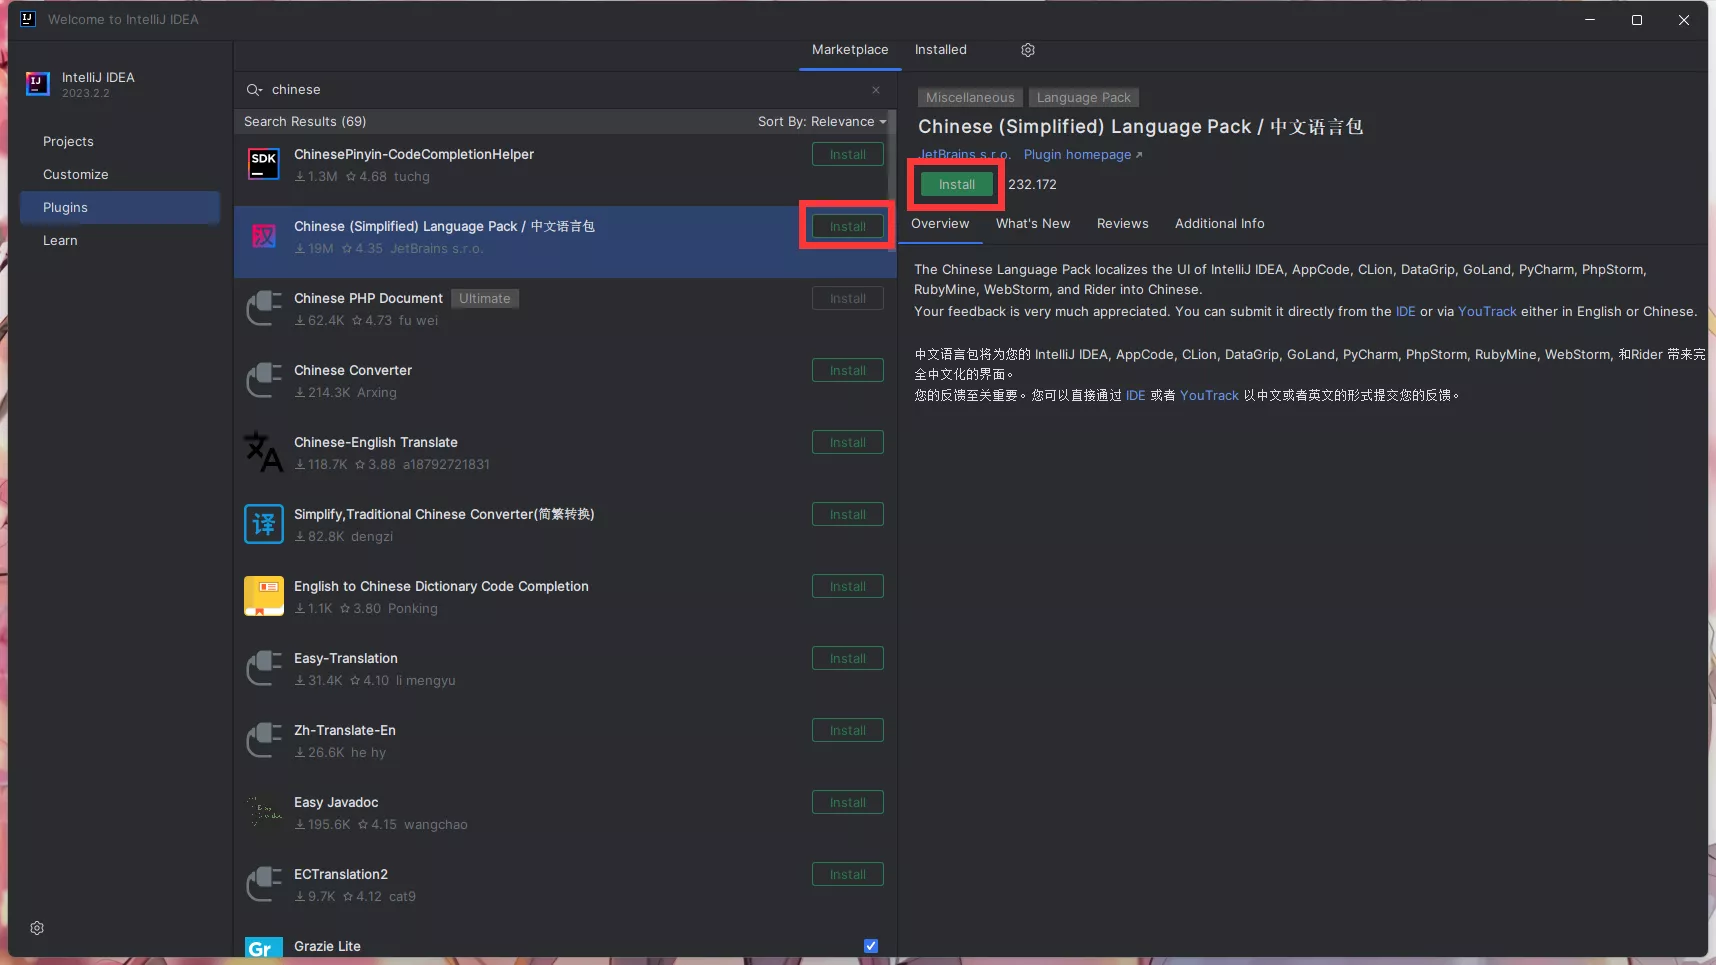Disable the Grazie Lite plugin checkbox
Screen dimensions: 1716x965
pos(871,946)
